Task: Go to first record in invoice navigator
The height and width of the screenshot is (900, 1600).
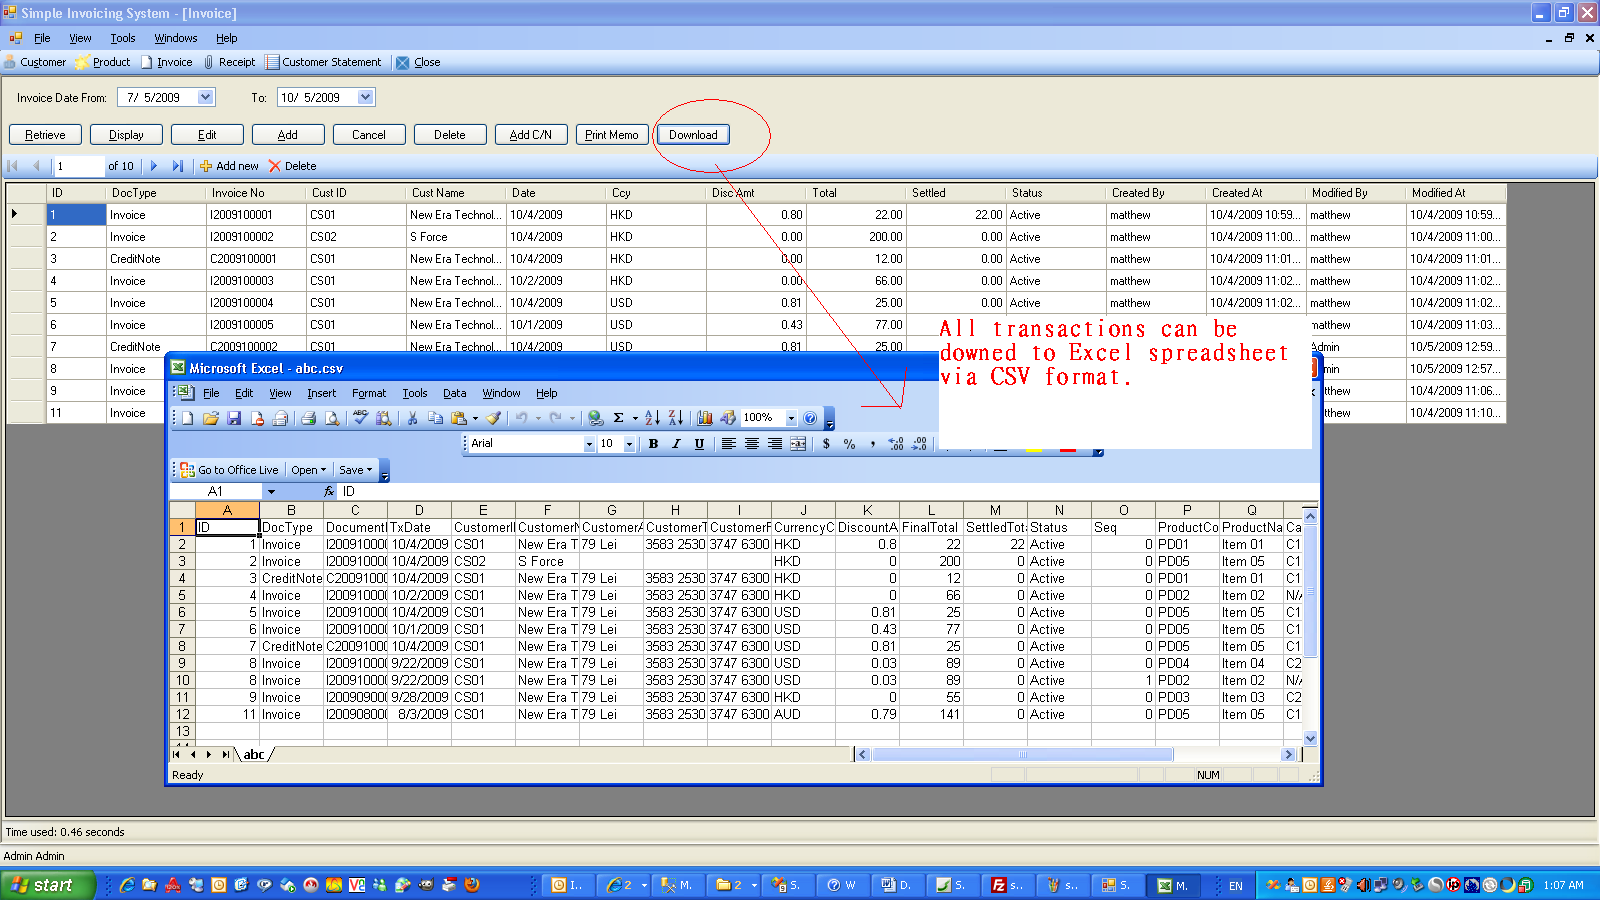Action: click(13, 166)
